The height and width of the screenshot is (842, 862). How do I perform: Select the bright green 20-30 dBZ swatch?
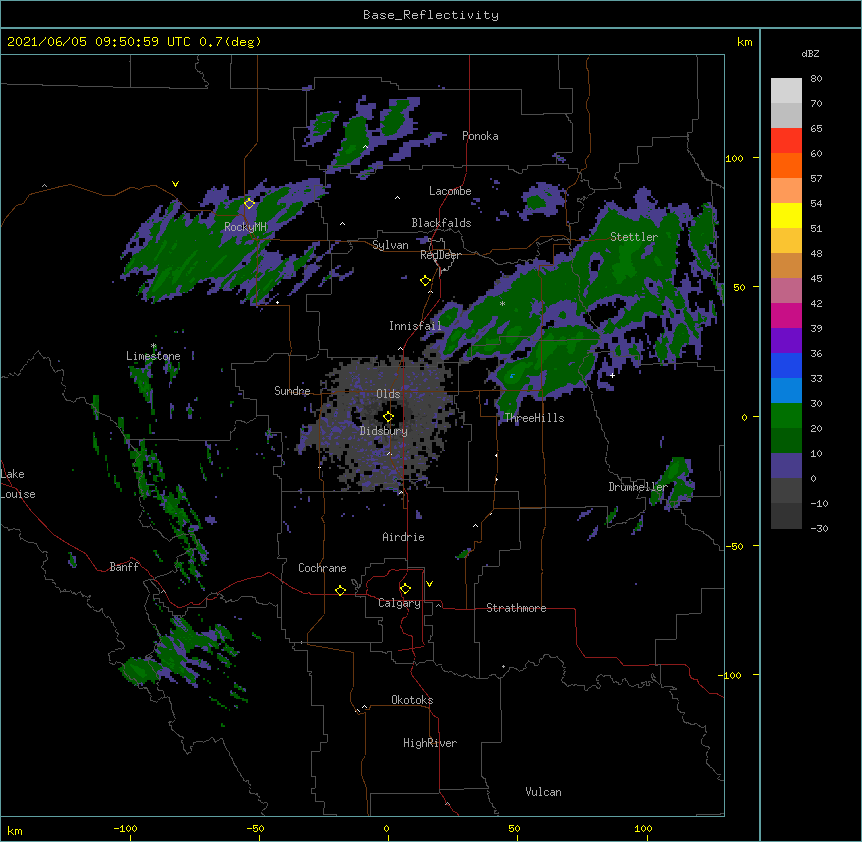786,416
